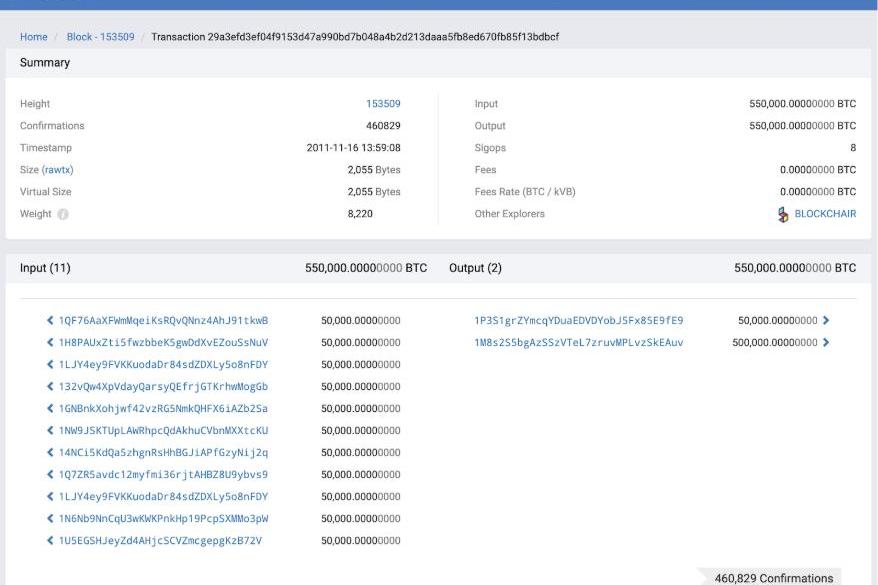Click left chevron beside input 1QF76AaXFWmMqeiKsRQvQNnz4AhJ91tkwB

(x=51, y=321)
